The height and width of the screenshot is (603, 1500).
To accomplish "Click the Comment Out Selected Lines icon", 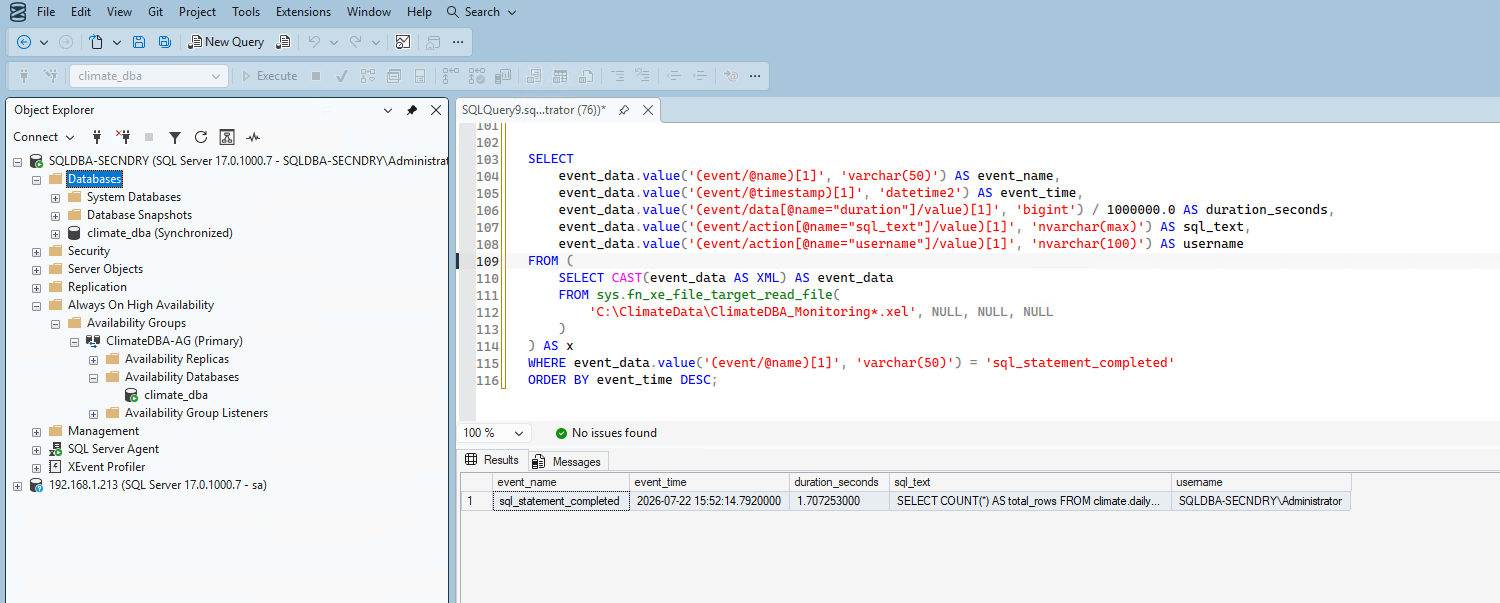I will click(x=617, y=76).
